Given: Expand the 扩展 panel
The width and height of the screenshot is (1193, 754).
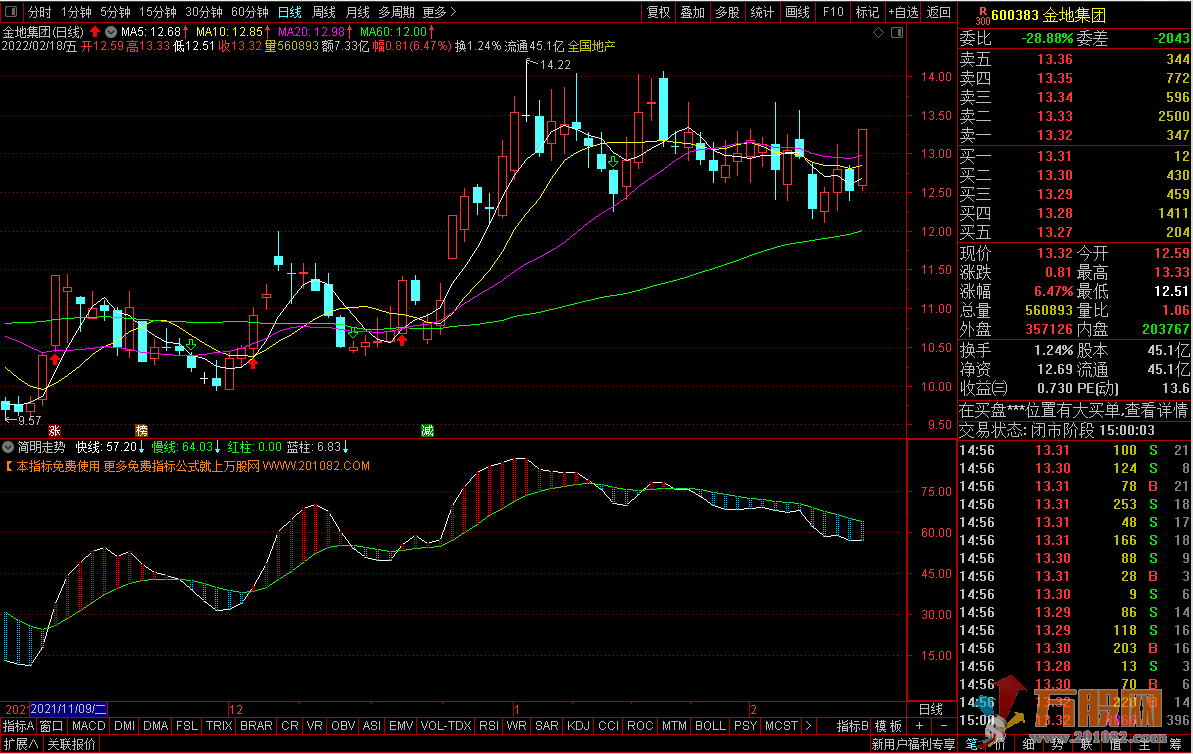Looking at the screenshot, I should (21, 744).
